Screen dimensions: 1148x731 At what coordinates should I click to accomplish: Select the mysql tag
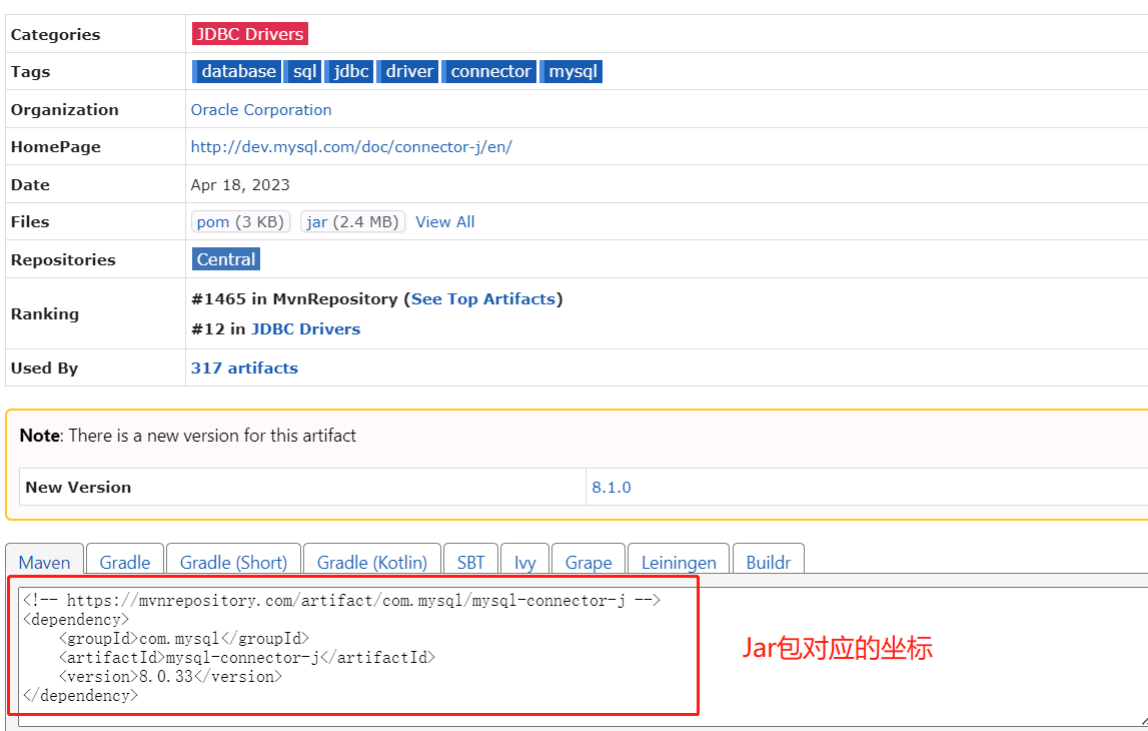pyautogui.click(x=573, y=71)
